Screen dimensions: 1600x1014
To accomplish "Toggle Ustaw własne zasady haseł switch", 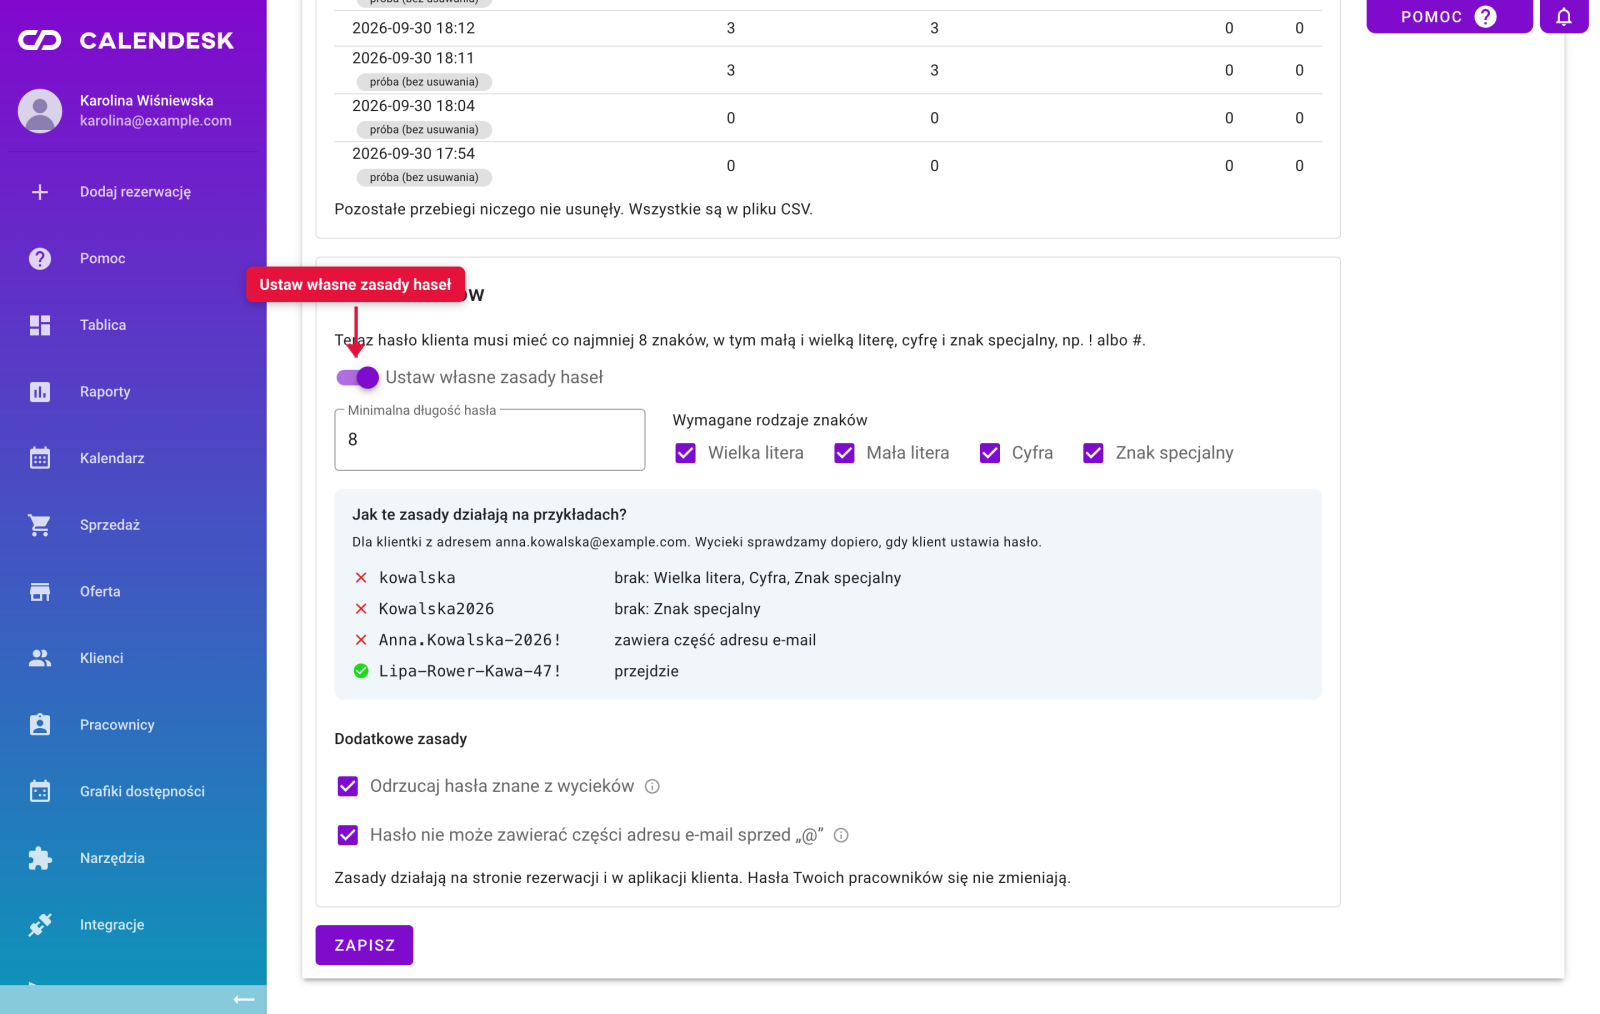I will click(358, 377).
